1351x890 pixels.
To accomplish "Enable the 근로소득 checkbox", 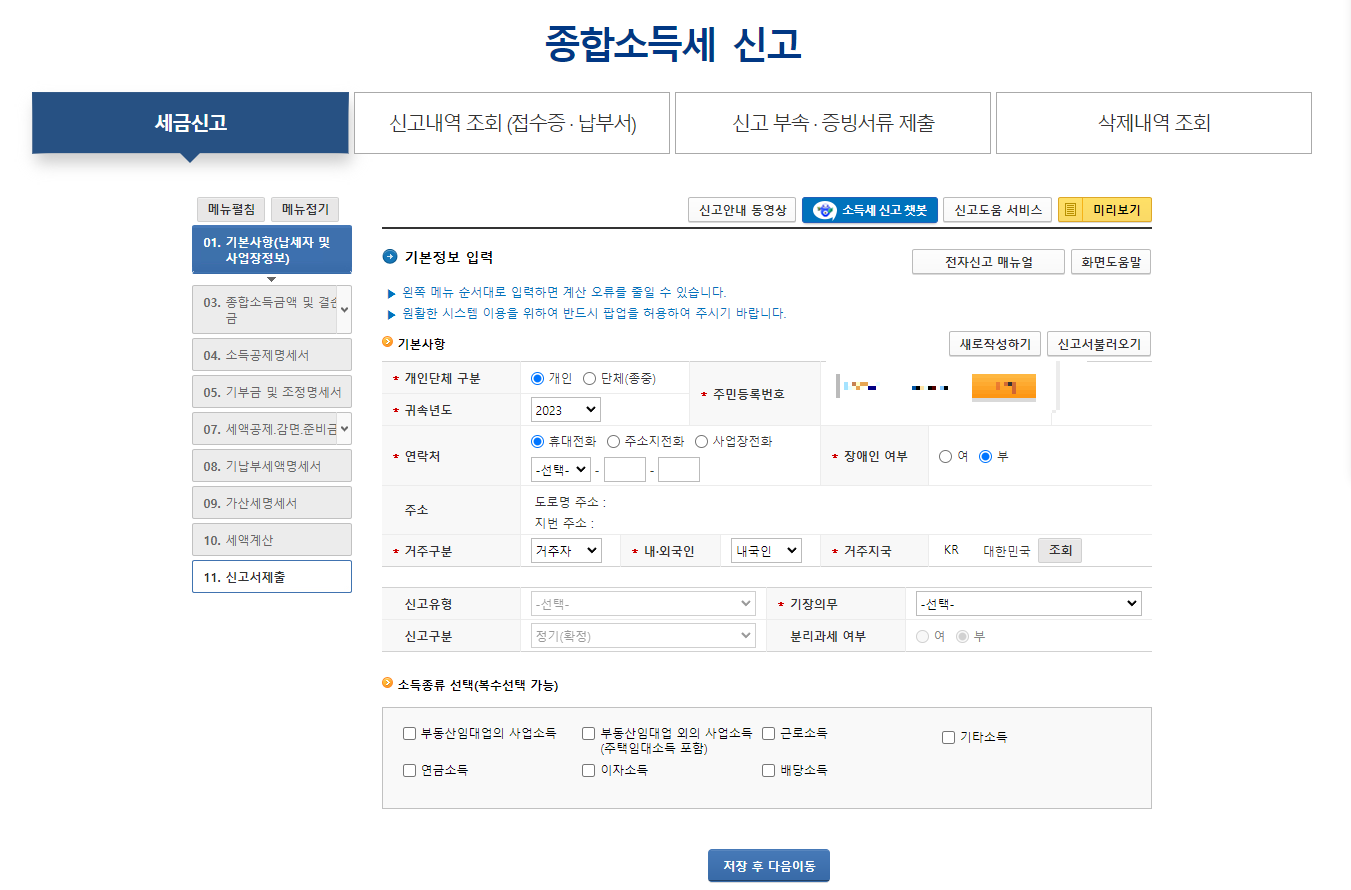I will point(768,733).
